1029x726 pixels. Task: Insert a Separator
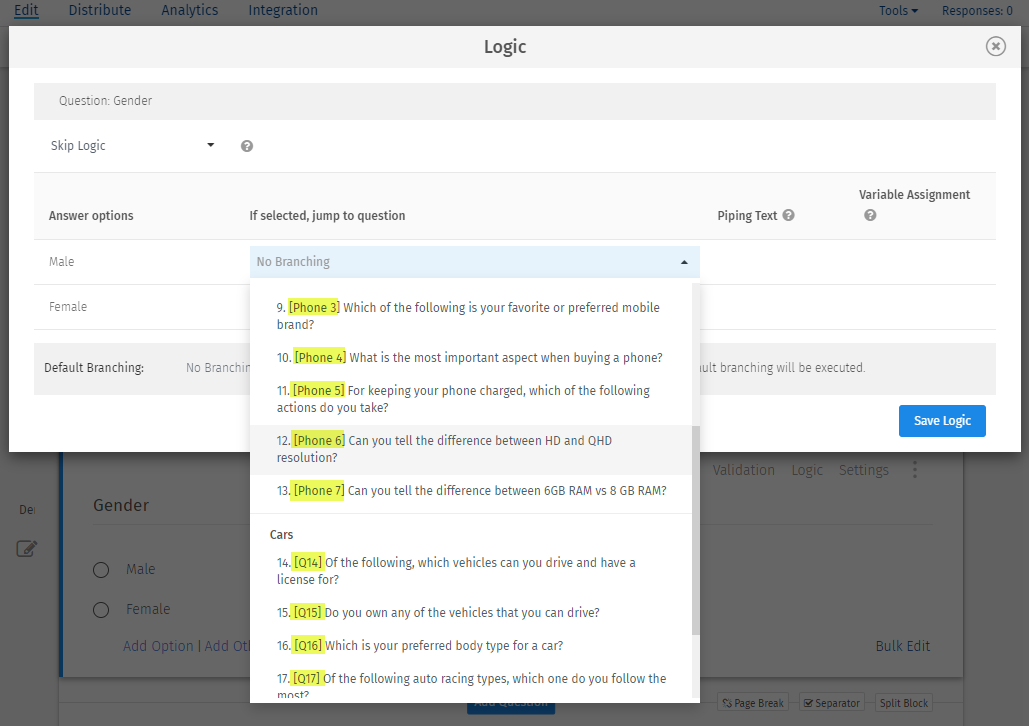[x=831, y=703]
